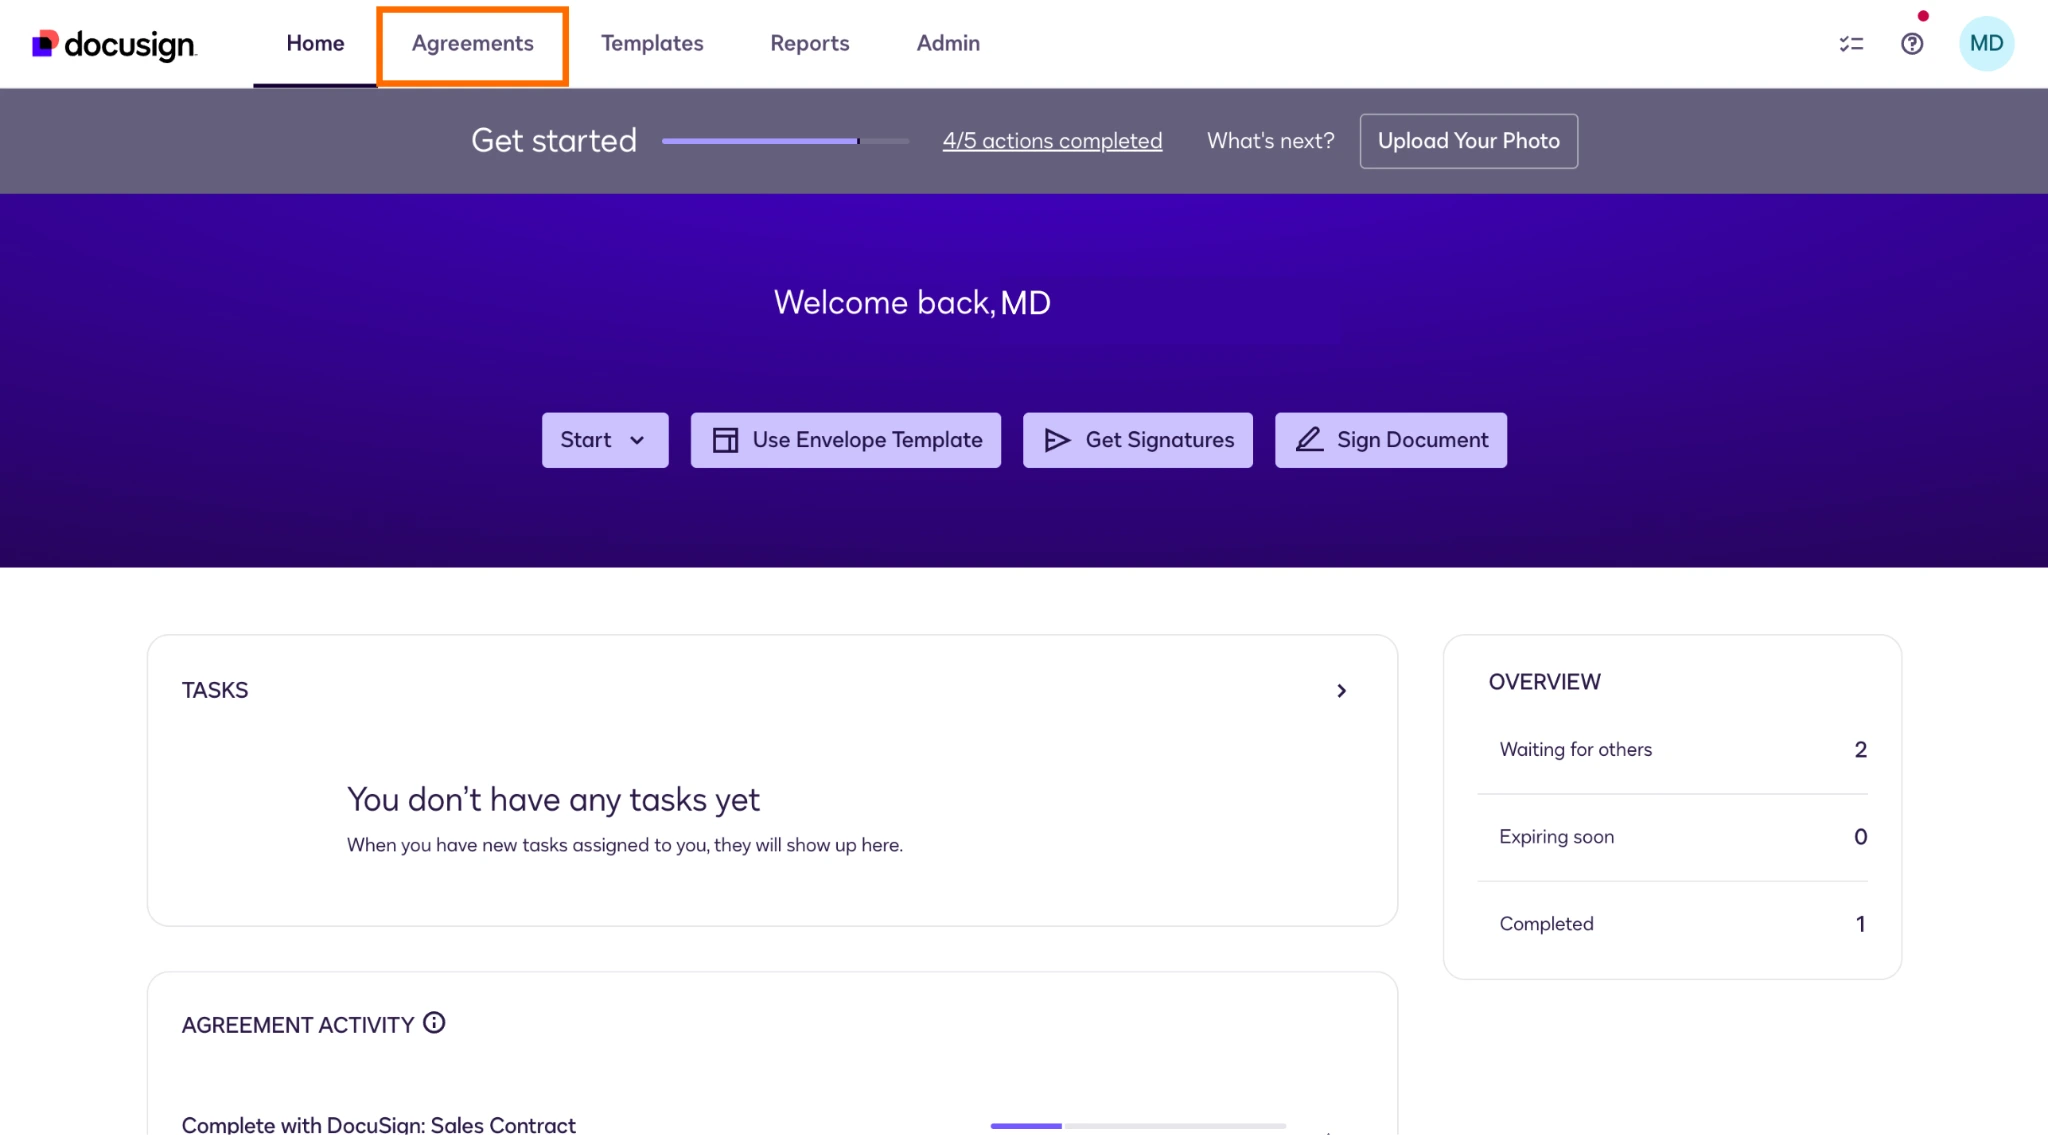Go to the Home tab
This screenshot has width=2048, height=1135.
(x=315, y=43)
